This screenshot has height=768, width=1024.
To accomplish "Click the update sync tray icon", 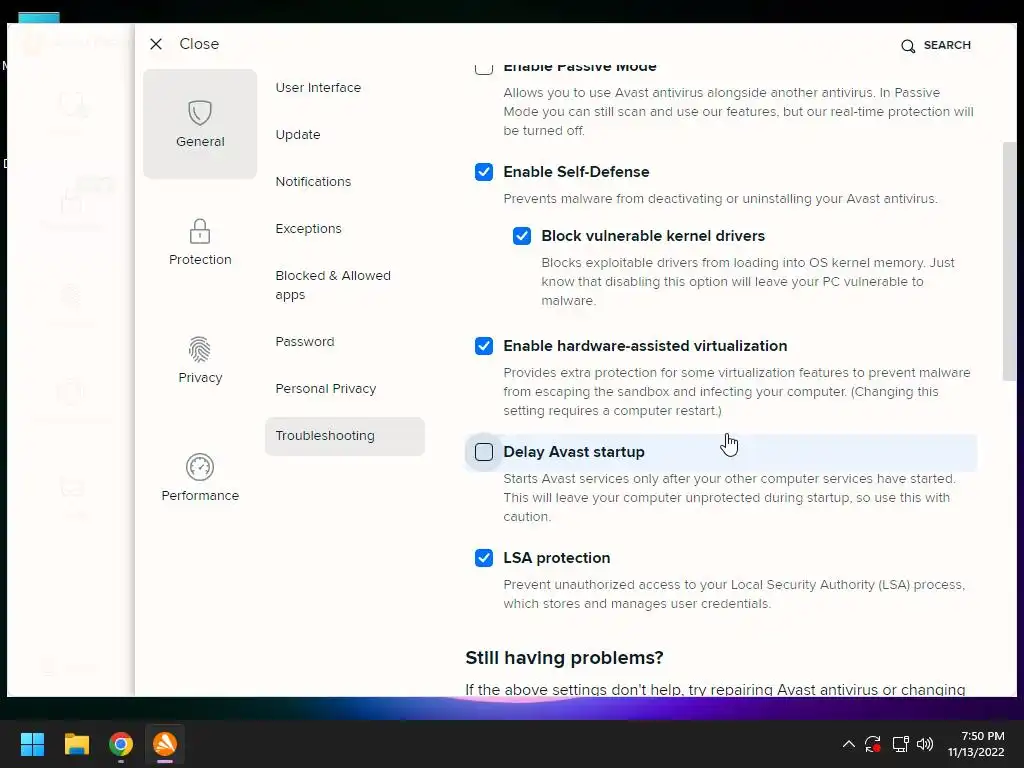I will tap(873, 744).
